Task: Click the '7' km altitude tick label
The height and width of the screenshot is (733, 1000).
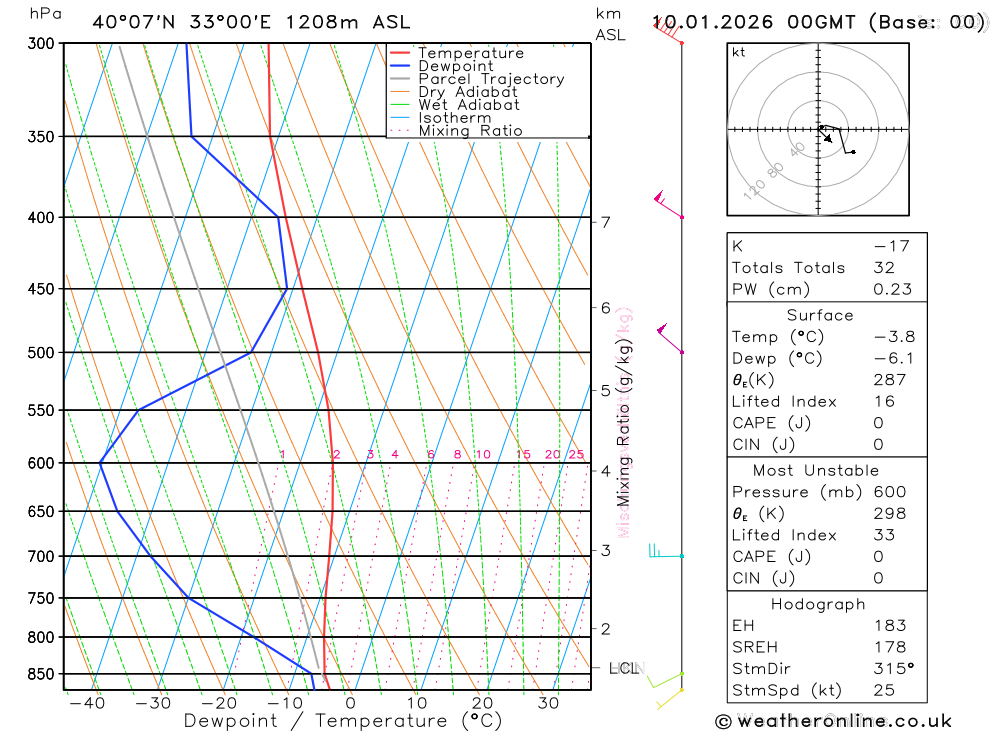Action: 606,223
